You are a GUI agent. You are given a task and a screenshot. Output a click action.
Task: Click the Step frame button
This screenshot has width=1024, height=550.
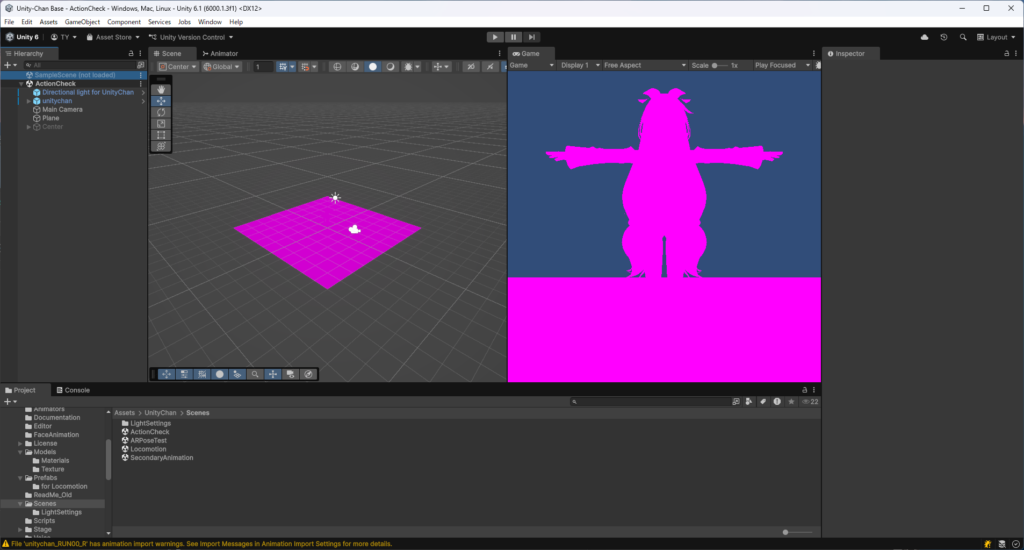[x=533, y=37]
